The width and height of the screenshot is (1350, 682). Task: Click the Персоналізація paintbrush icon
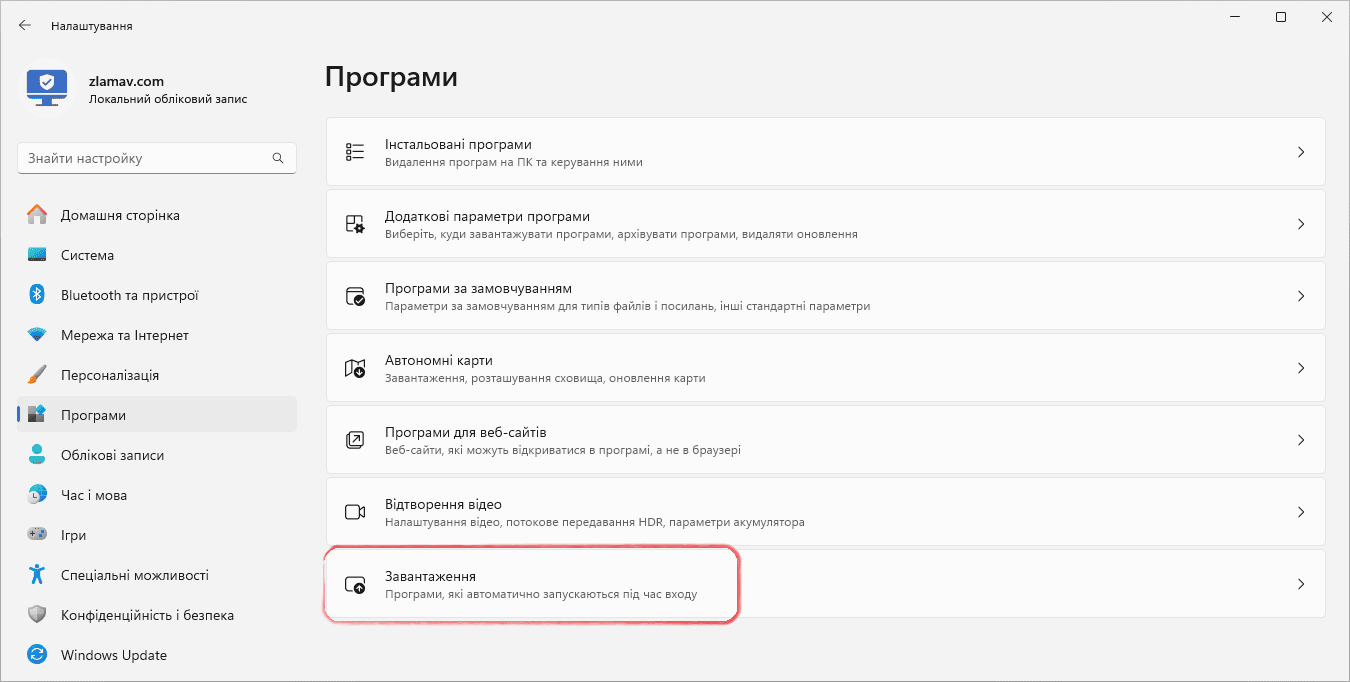coord(37,375)
